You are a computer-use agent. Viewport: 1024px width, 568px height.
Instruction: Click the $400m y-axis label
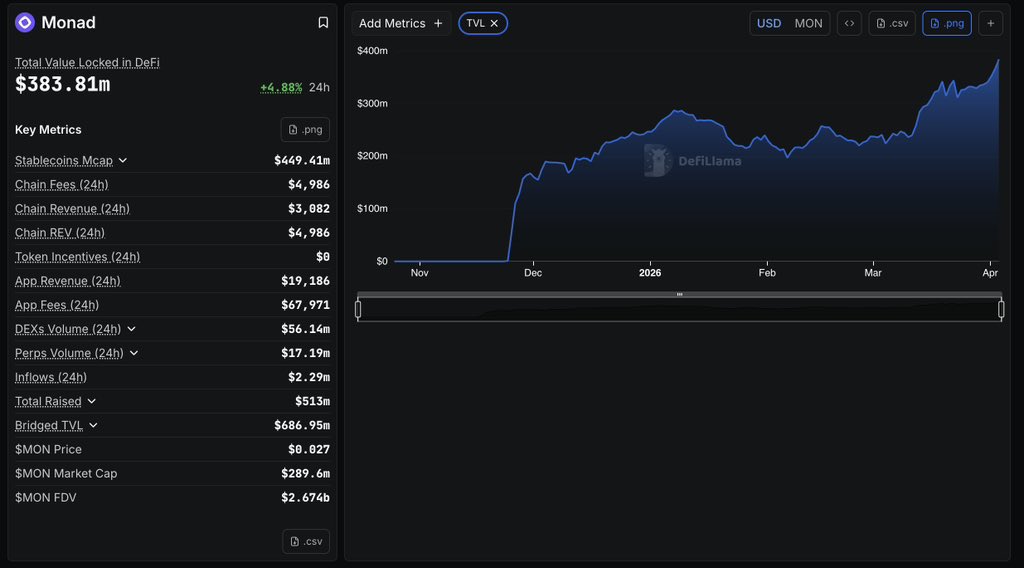(372, 51)
